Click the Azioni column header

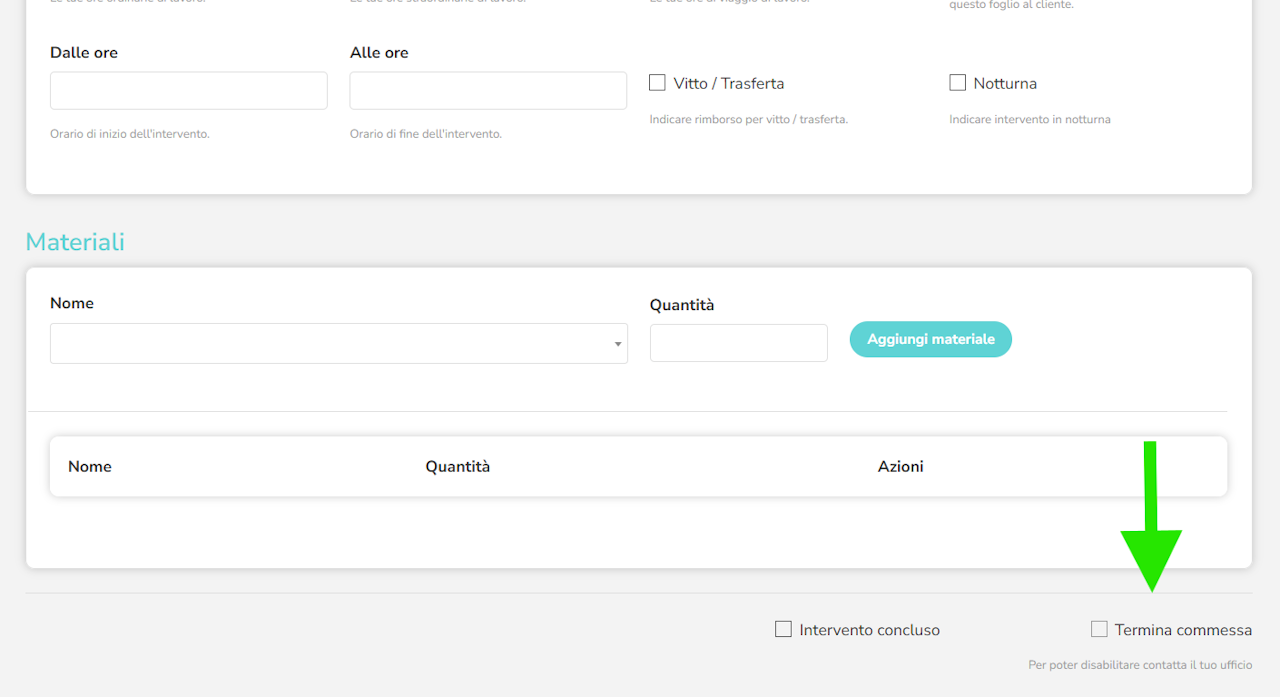pyautogui.click(x=900, y=467)
